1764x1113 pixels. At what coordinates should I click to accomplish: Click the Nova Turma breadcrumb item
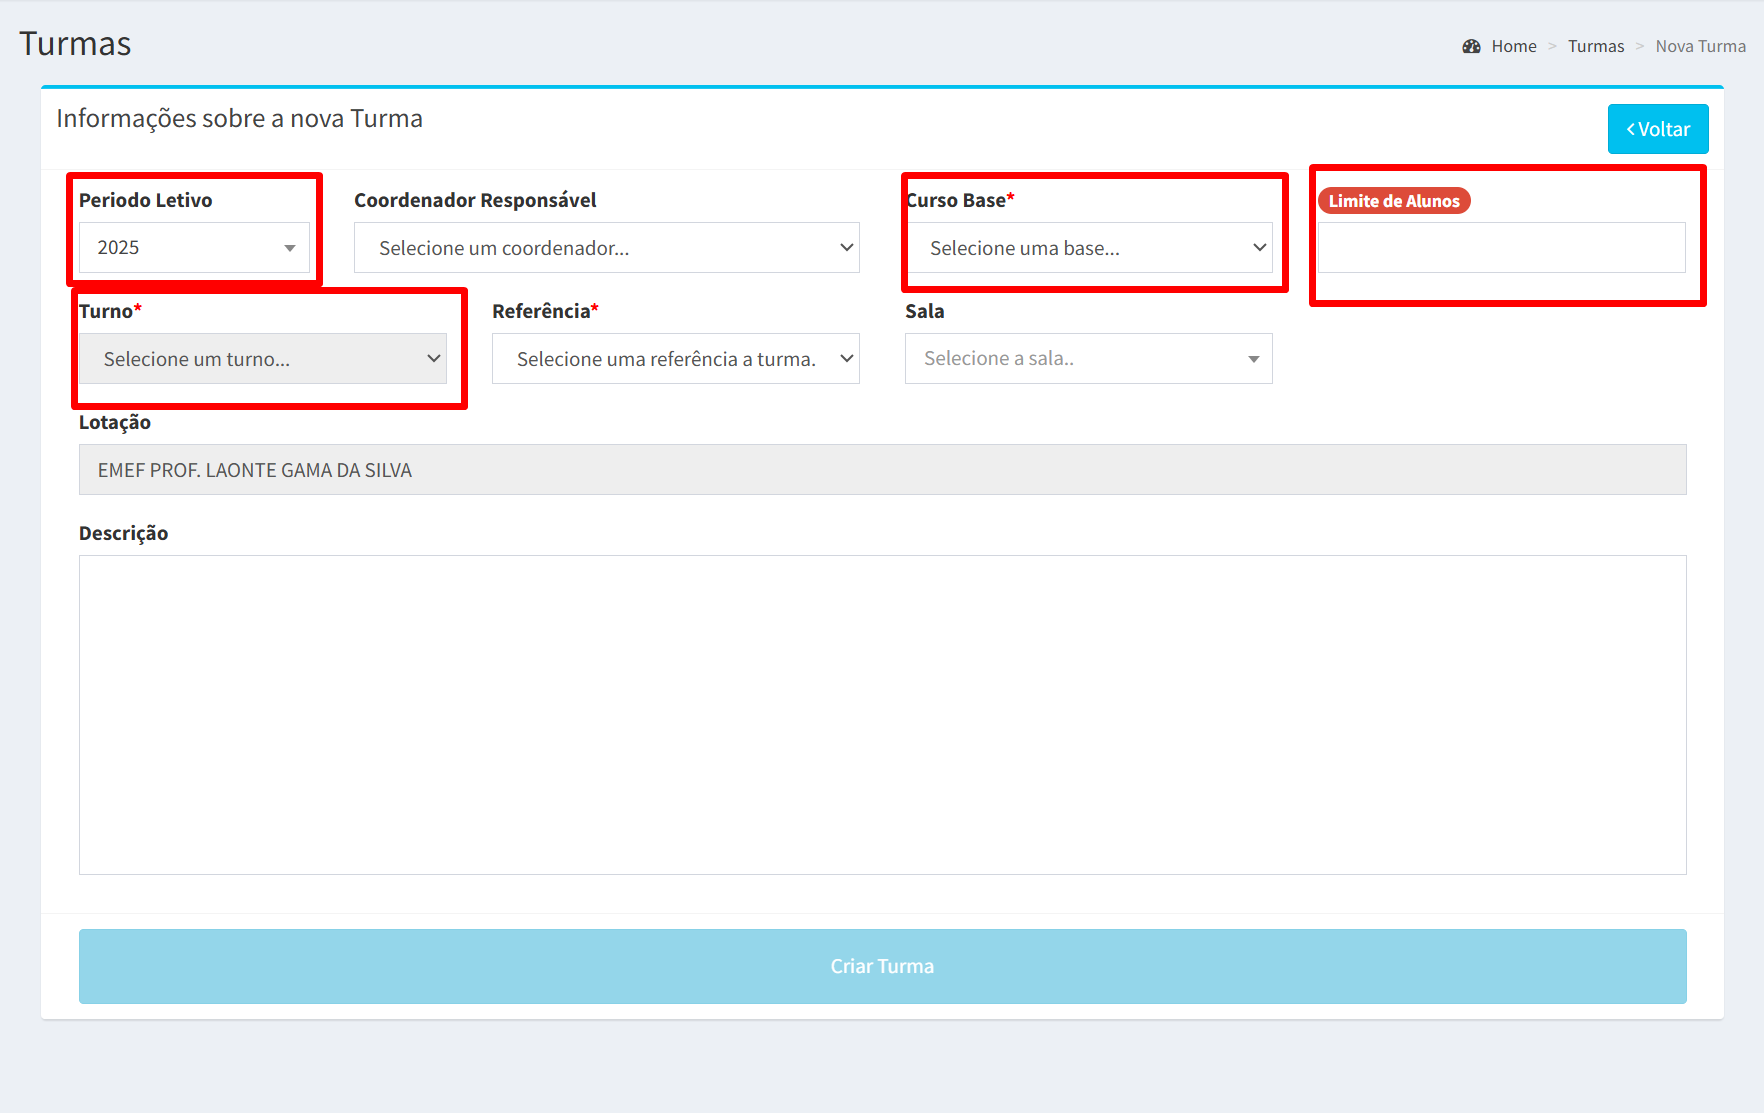(x=1700, y=46)
